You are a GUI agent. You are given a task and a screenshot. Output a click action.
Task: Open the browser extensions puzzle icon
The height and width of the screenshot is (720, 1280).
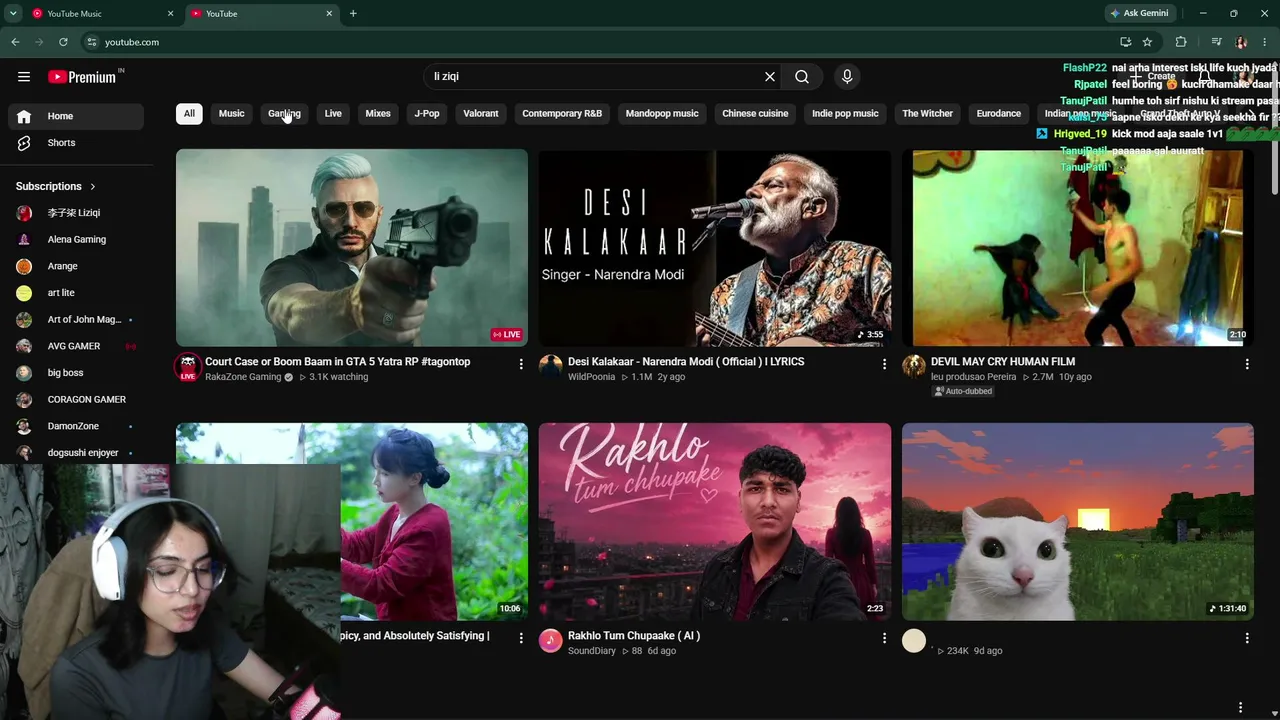tap(1181, 42)
